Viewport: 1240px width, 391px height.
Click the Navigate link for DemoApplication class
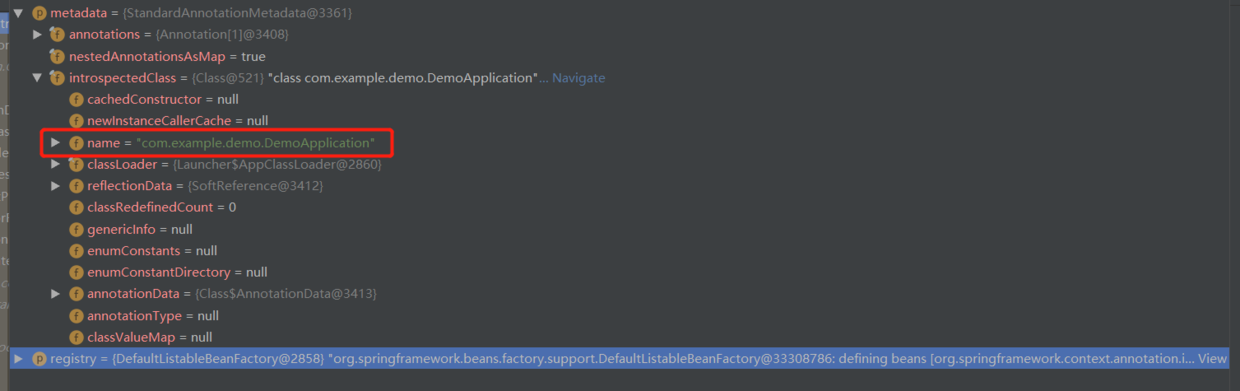click(x=578, y=78)
